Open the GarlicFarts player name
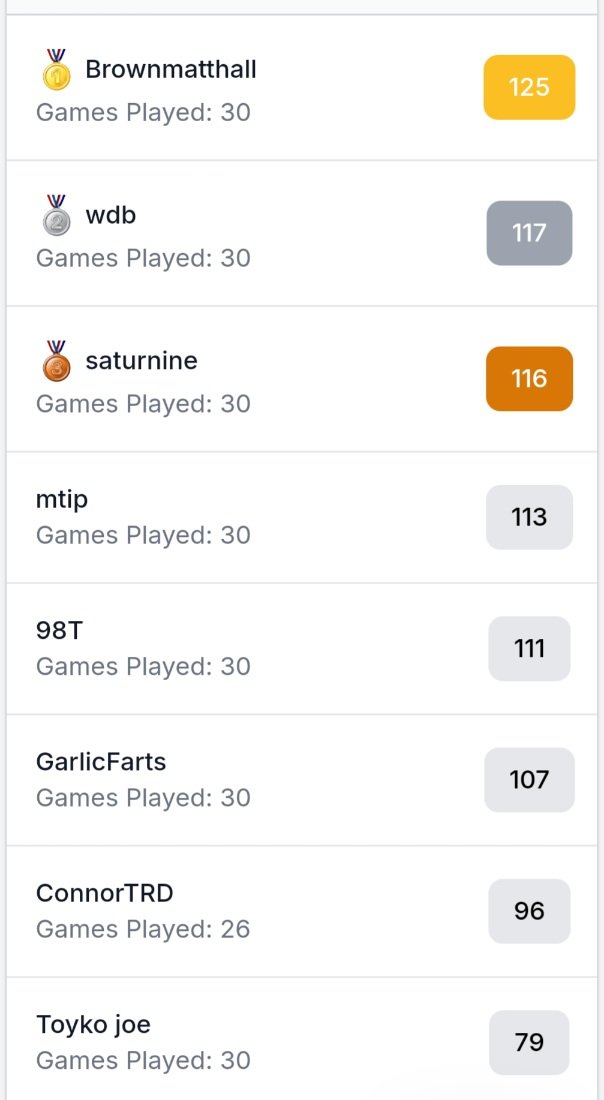 (x=101, y=761)
